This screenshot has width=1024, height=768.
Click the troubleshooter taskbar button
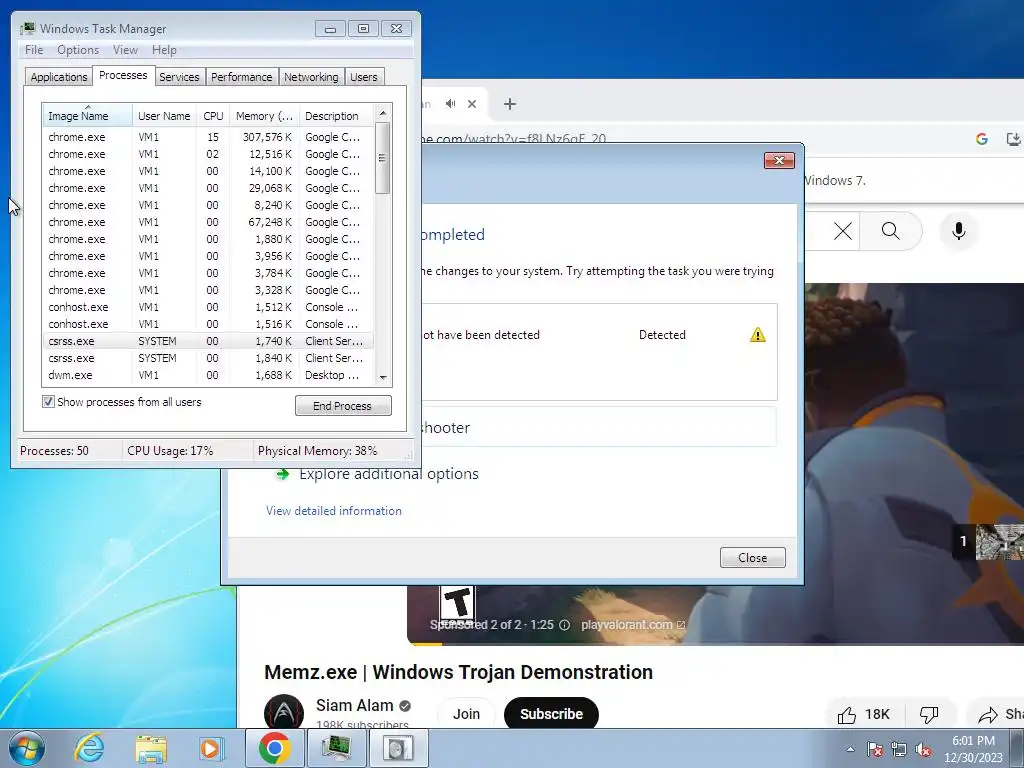(x=398, y=748)
